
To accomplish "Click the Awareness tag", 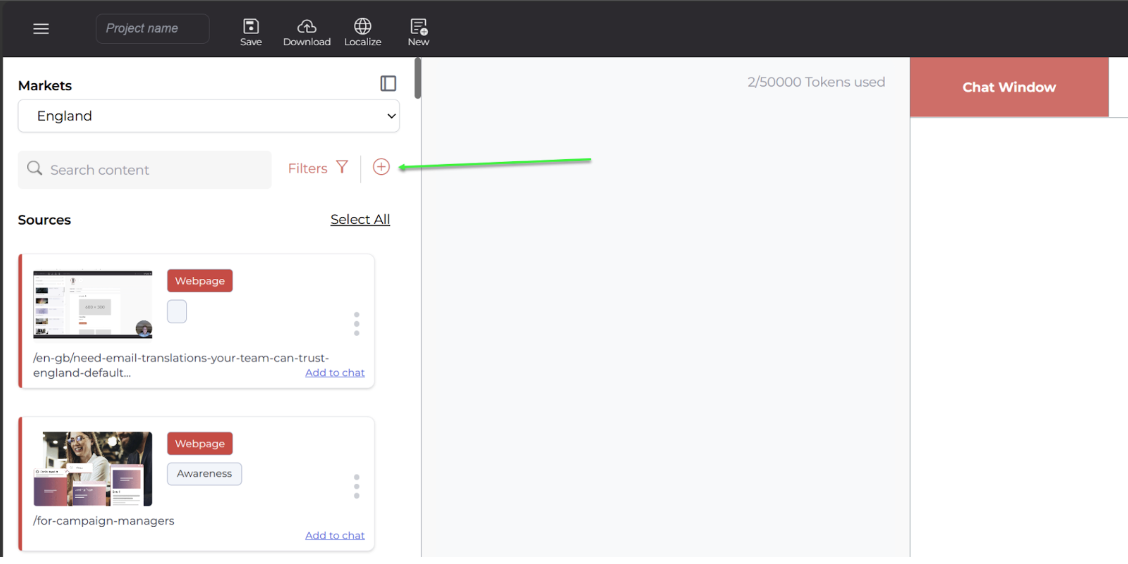I will (204, 474).
